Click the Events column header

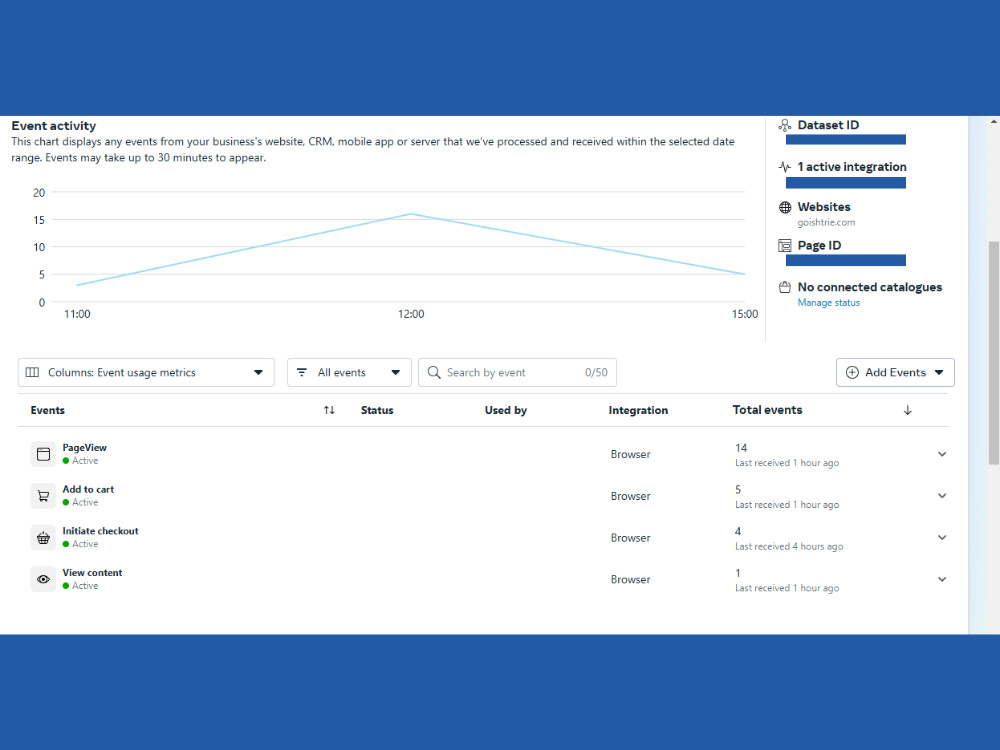point(48,410)
